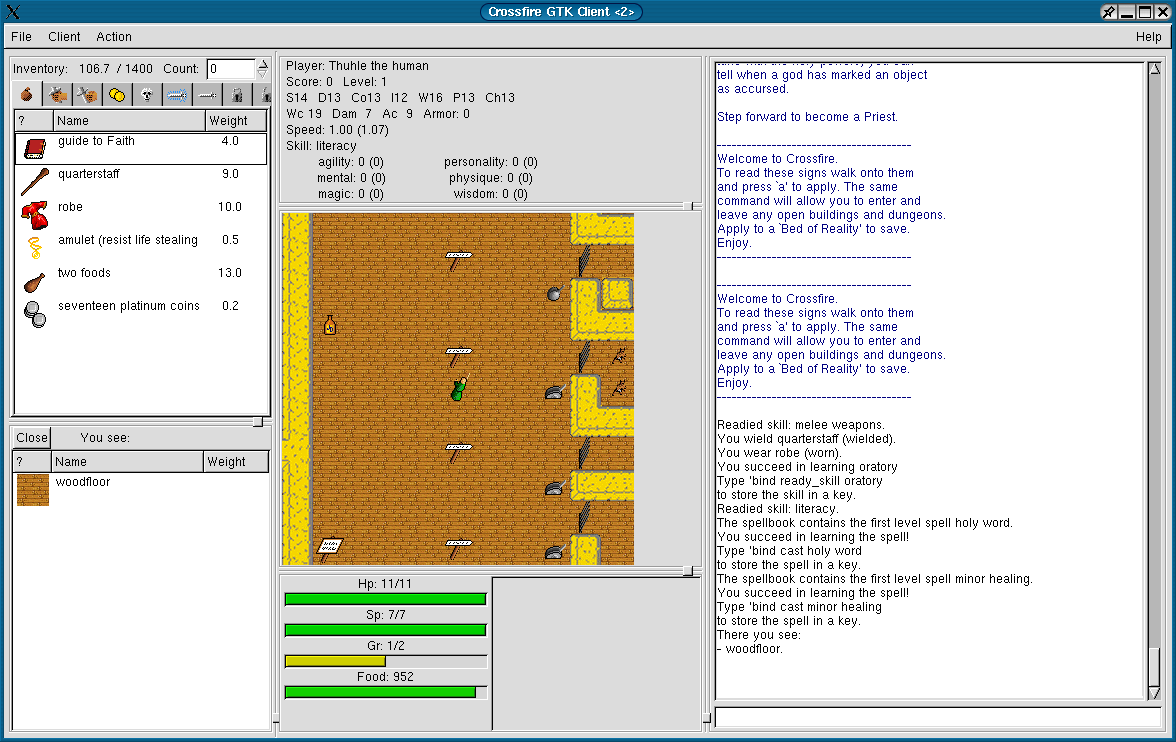Switch to the applied items tab (hand with helmet)

(x=57, y=95)
